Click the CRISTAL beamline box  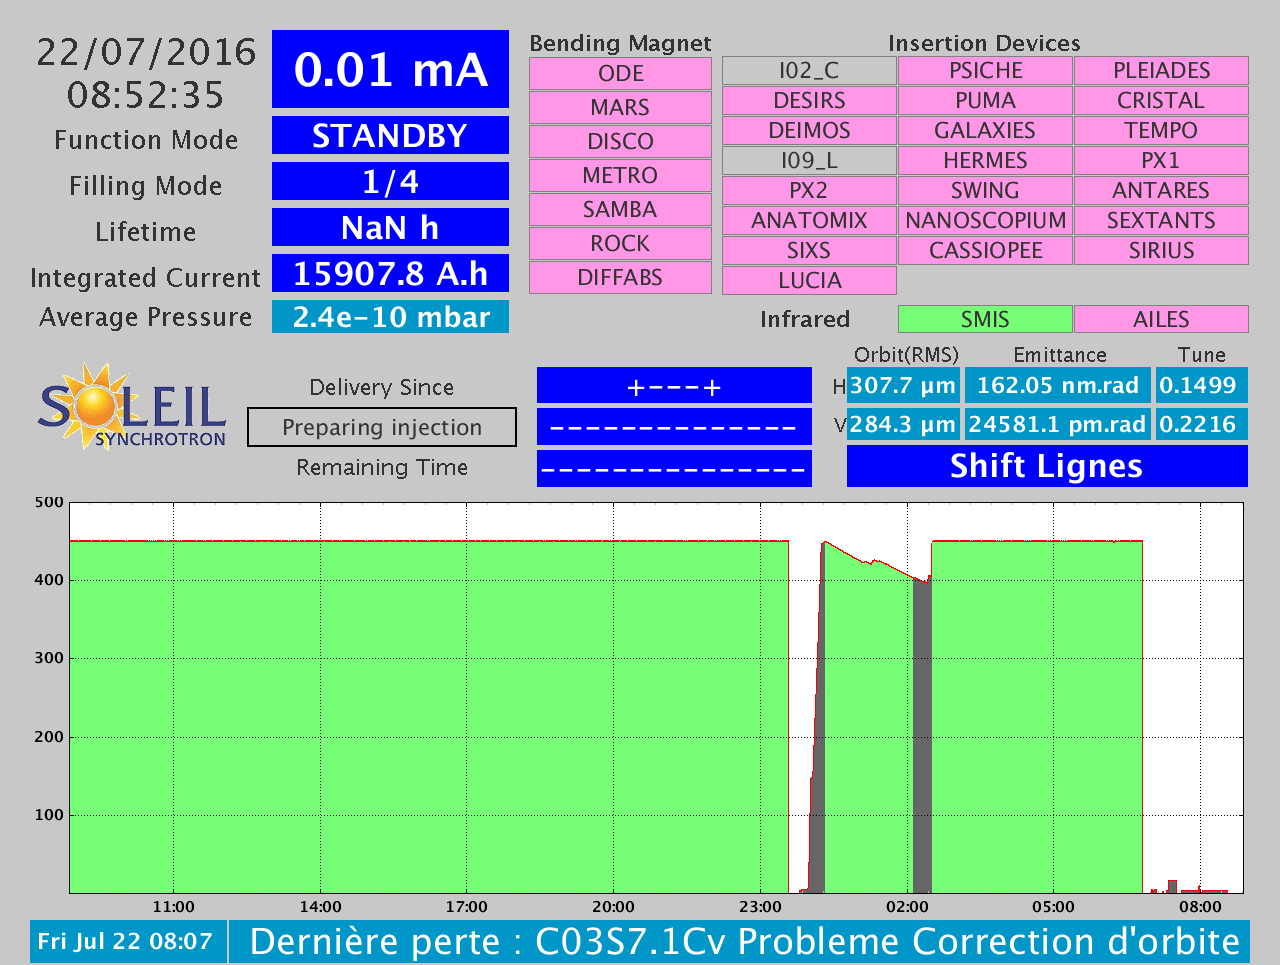(1161, 101)
